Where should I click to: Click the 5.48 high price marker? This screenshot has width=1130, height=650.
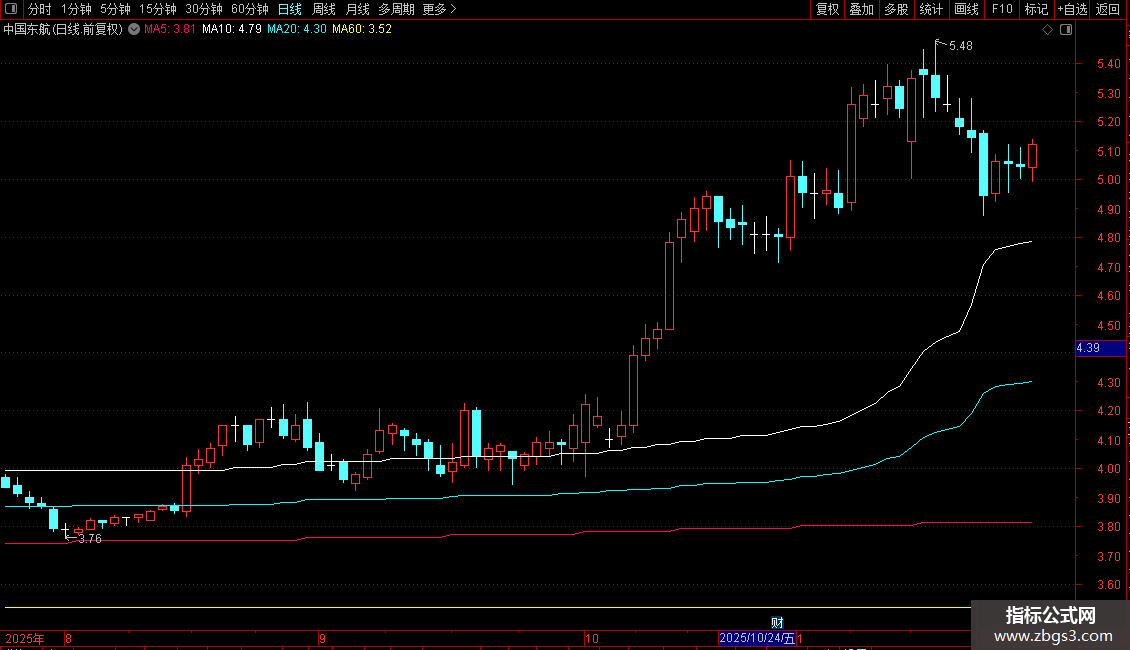(961, 46)
